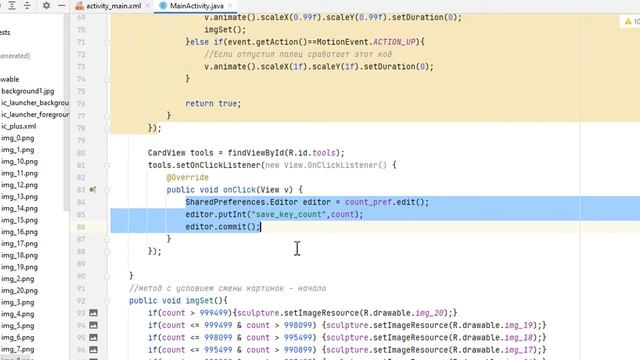Select the MainActivity.java tab
Image resolution: width=640 pixels, height=360 pixels.
[x=197, y=6]
